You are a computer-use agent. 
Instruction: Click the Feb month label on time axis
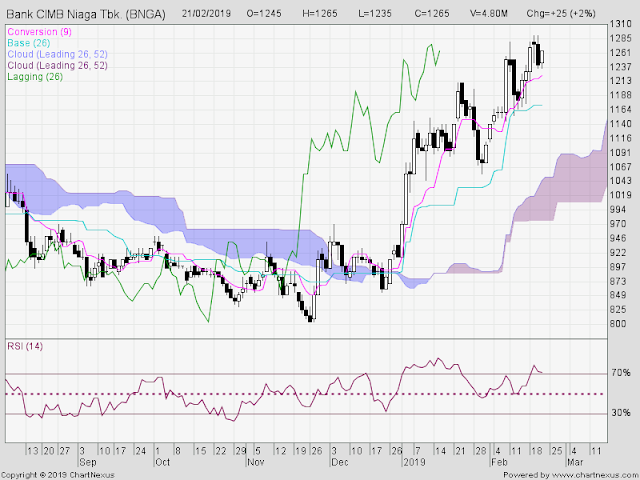tap(499, 462)
